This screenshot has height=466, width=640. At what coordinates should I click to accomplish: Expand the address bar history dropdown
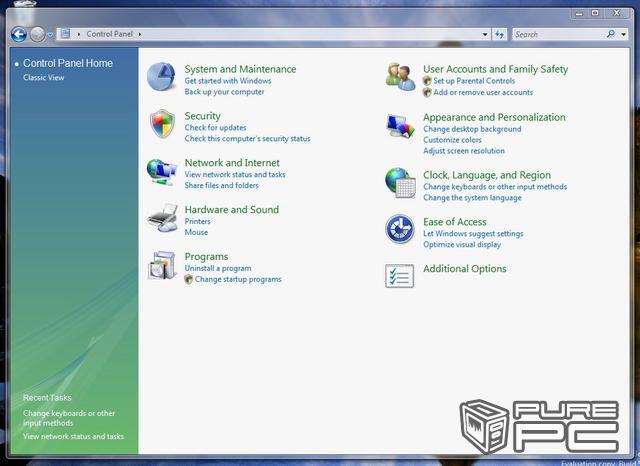pyautogui.click(x=485, y=35)
